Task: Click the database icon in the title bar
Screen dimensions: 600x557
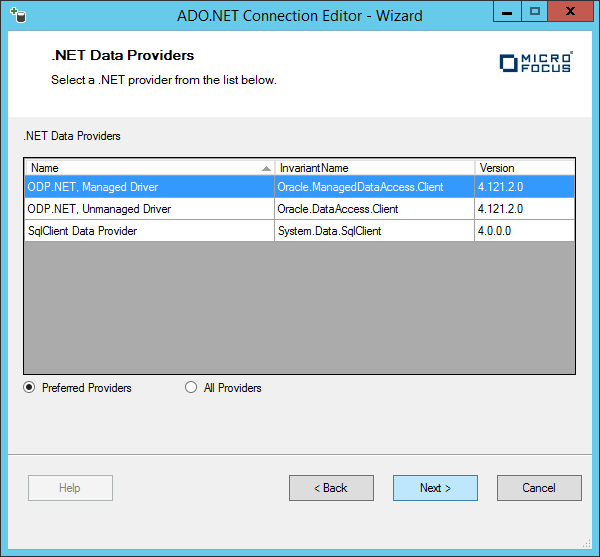Action: click(x=18, y=15)
